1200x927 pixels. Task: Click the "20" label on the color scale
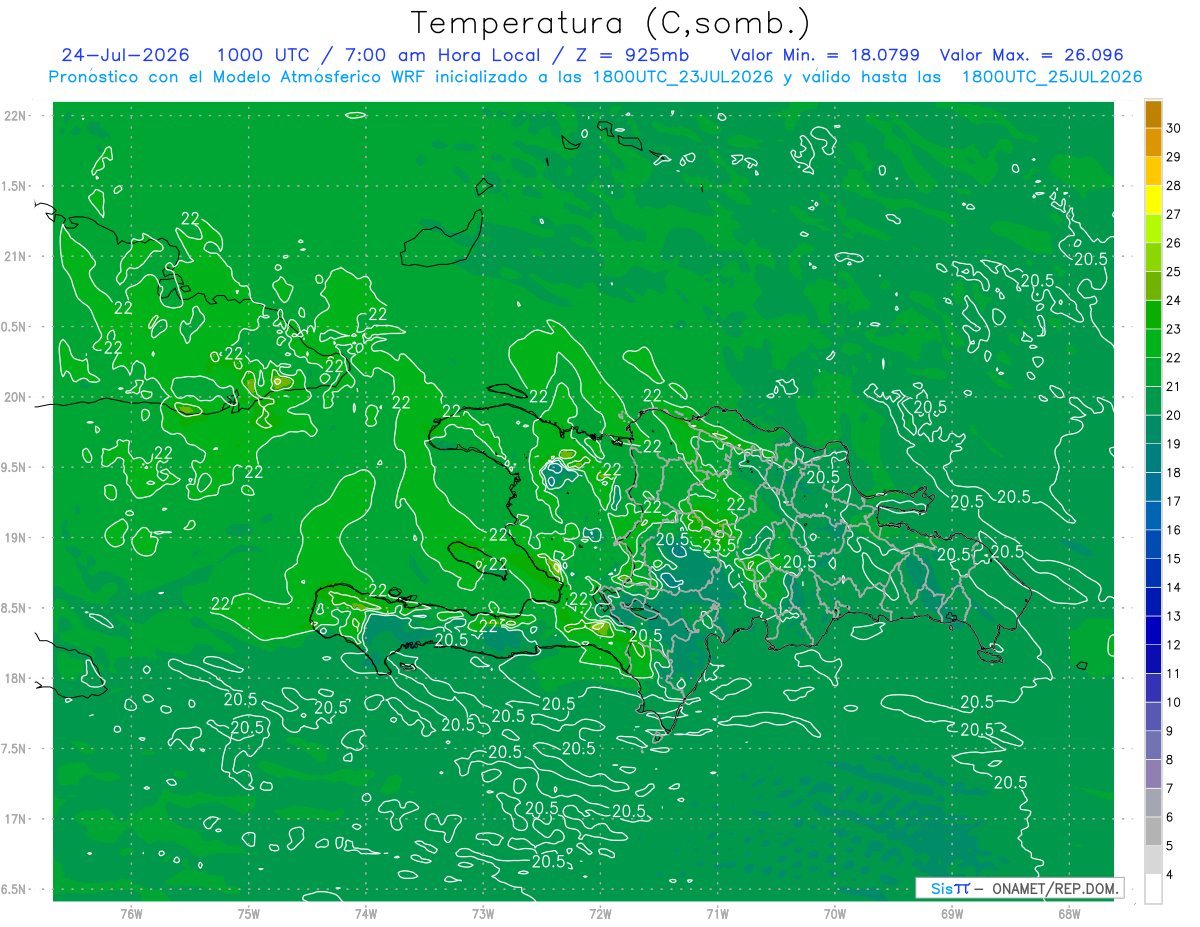pos(1174,415)
